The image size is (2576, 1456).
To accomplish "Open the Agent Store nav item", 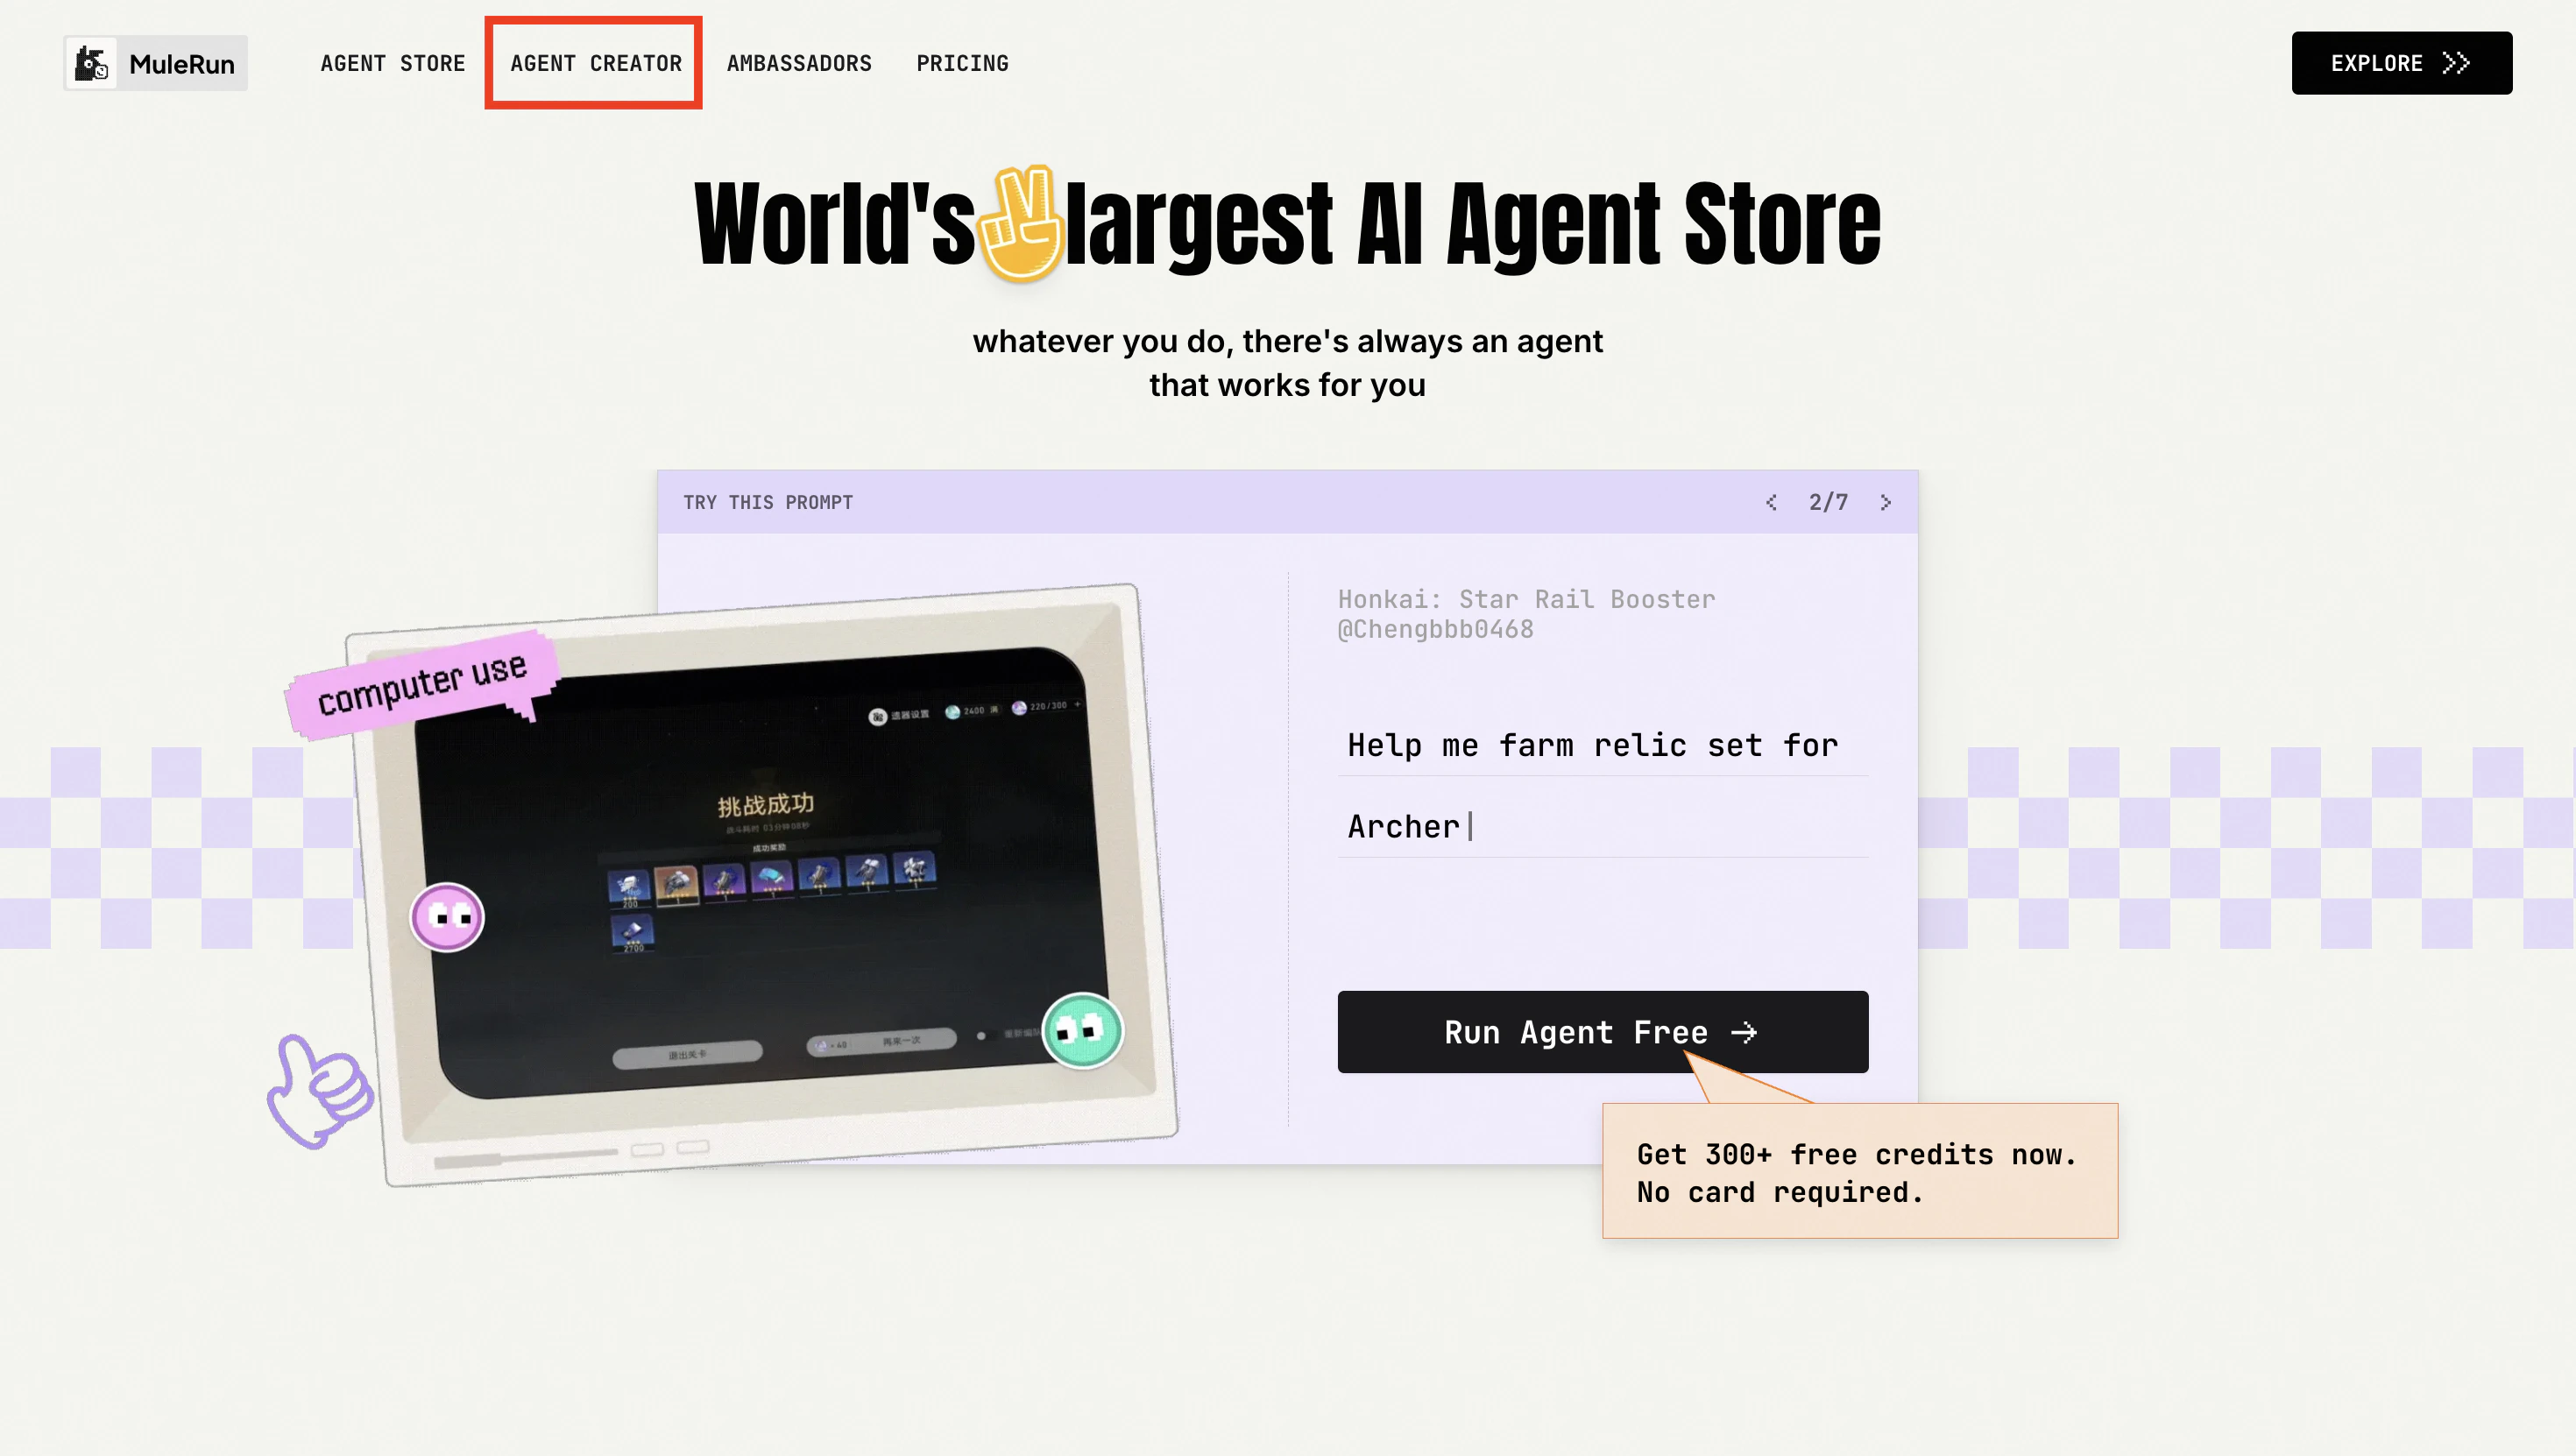I will (x=393, y=63).
